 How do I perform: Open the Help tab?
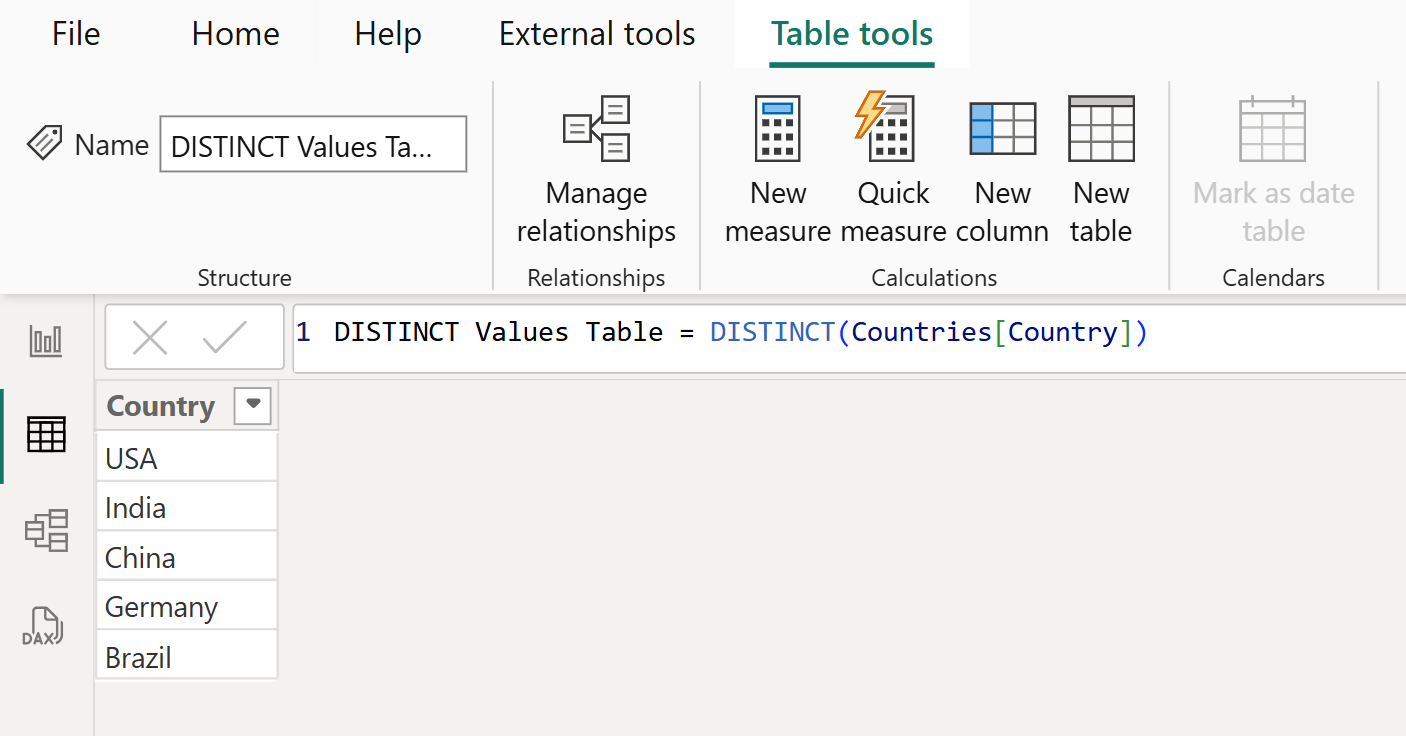(388, 34)
